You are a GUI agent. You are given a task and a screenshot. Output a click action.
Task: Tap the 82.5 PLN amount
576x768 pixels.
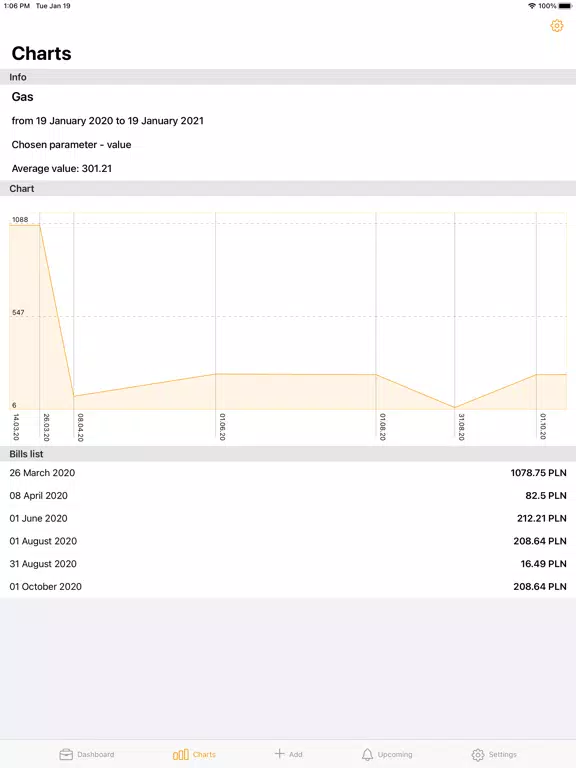(x=546, y=495)
